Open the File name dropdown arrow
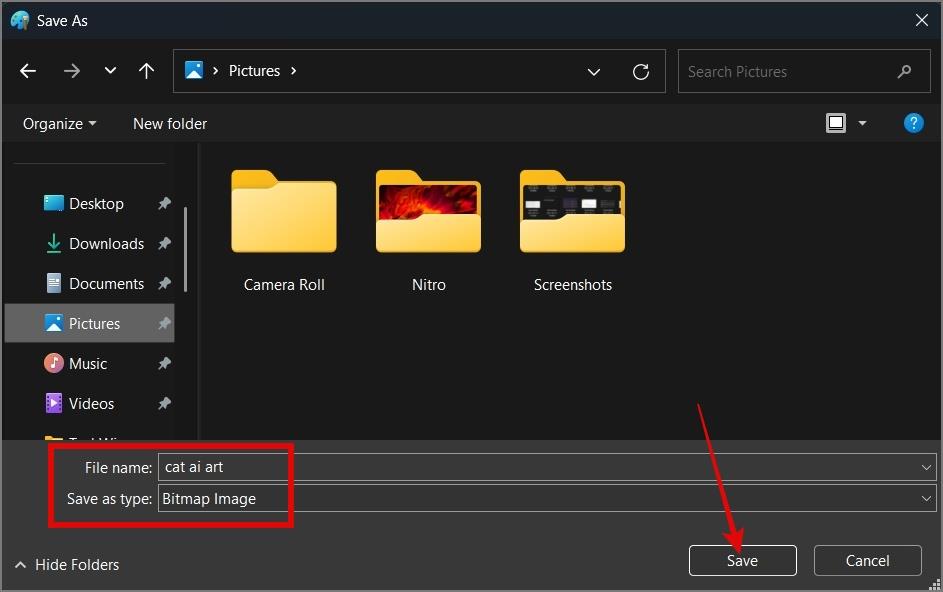 926,467
